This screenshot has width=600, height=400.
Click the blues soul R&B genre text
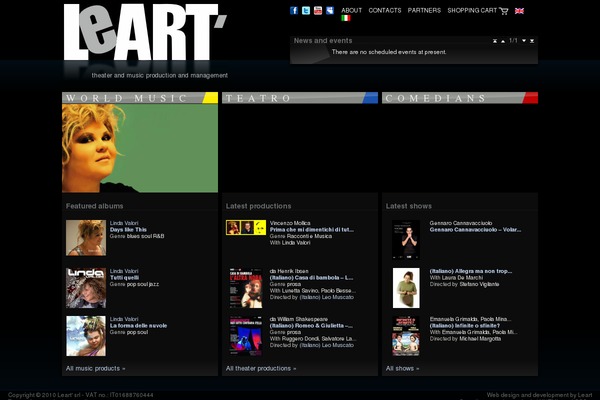[x=145, y=236]
